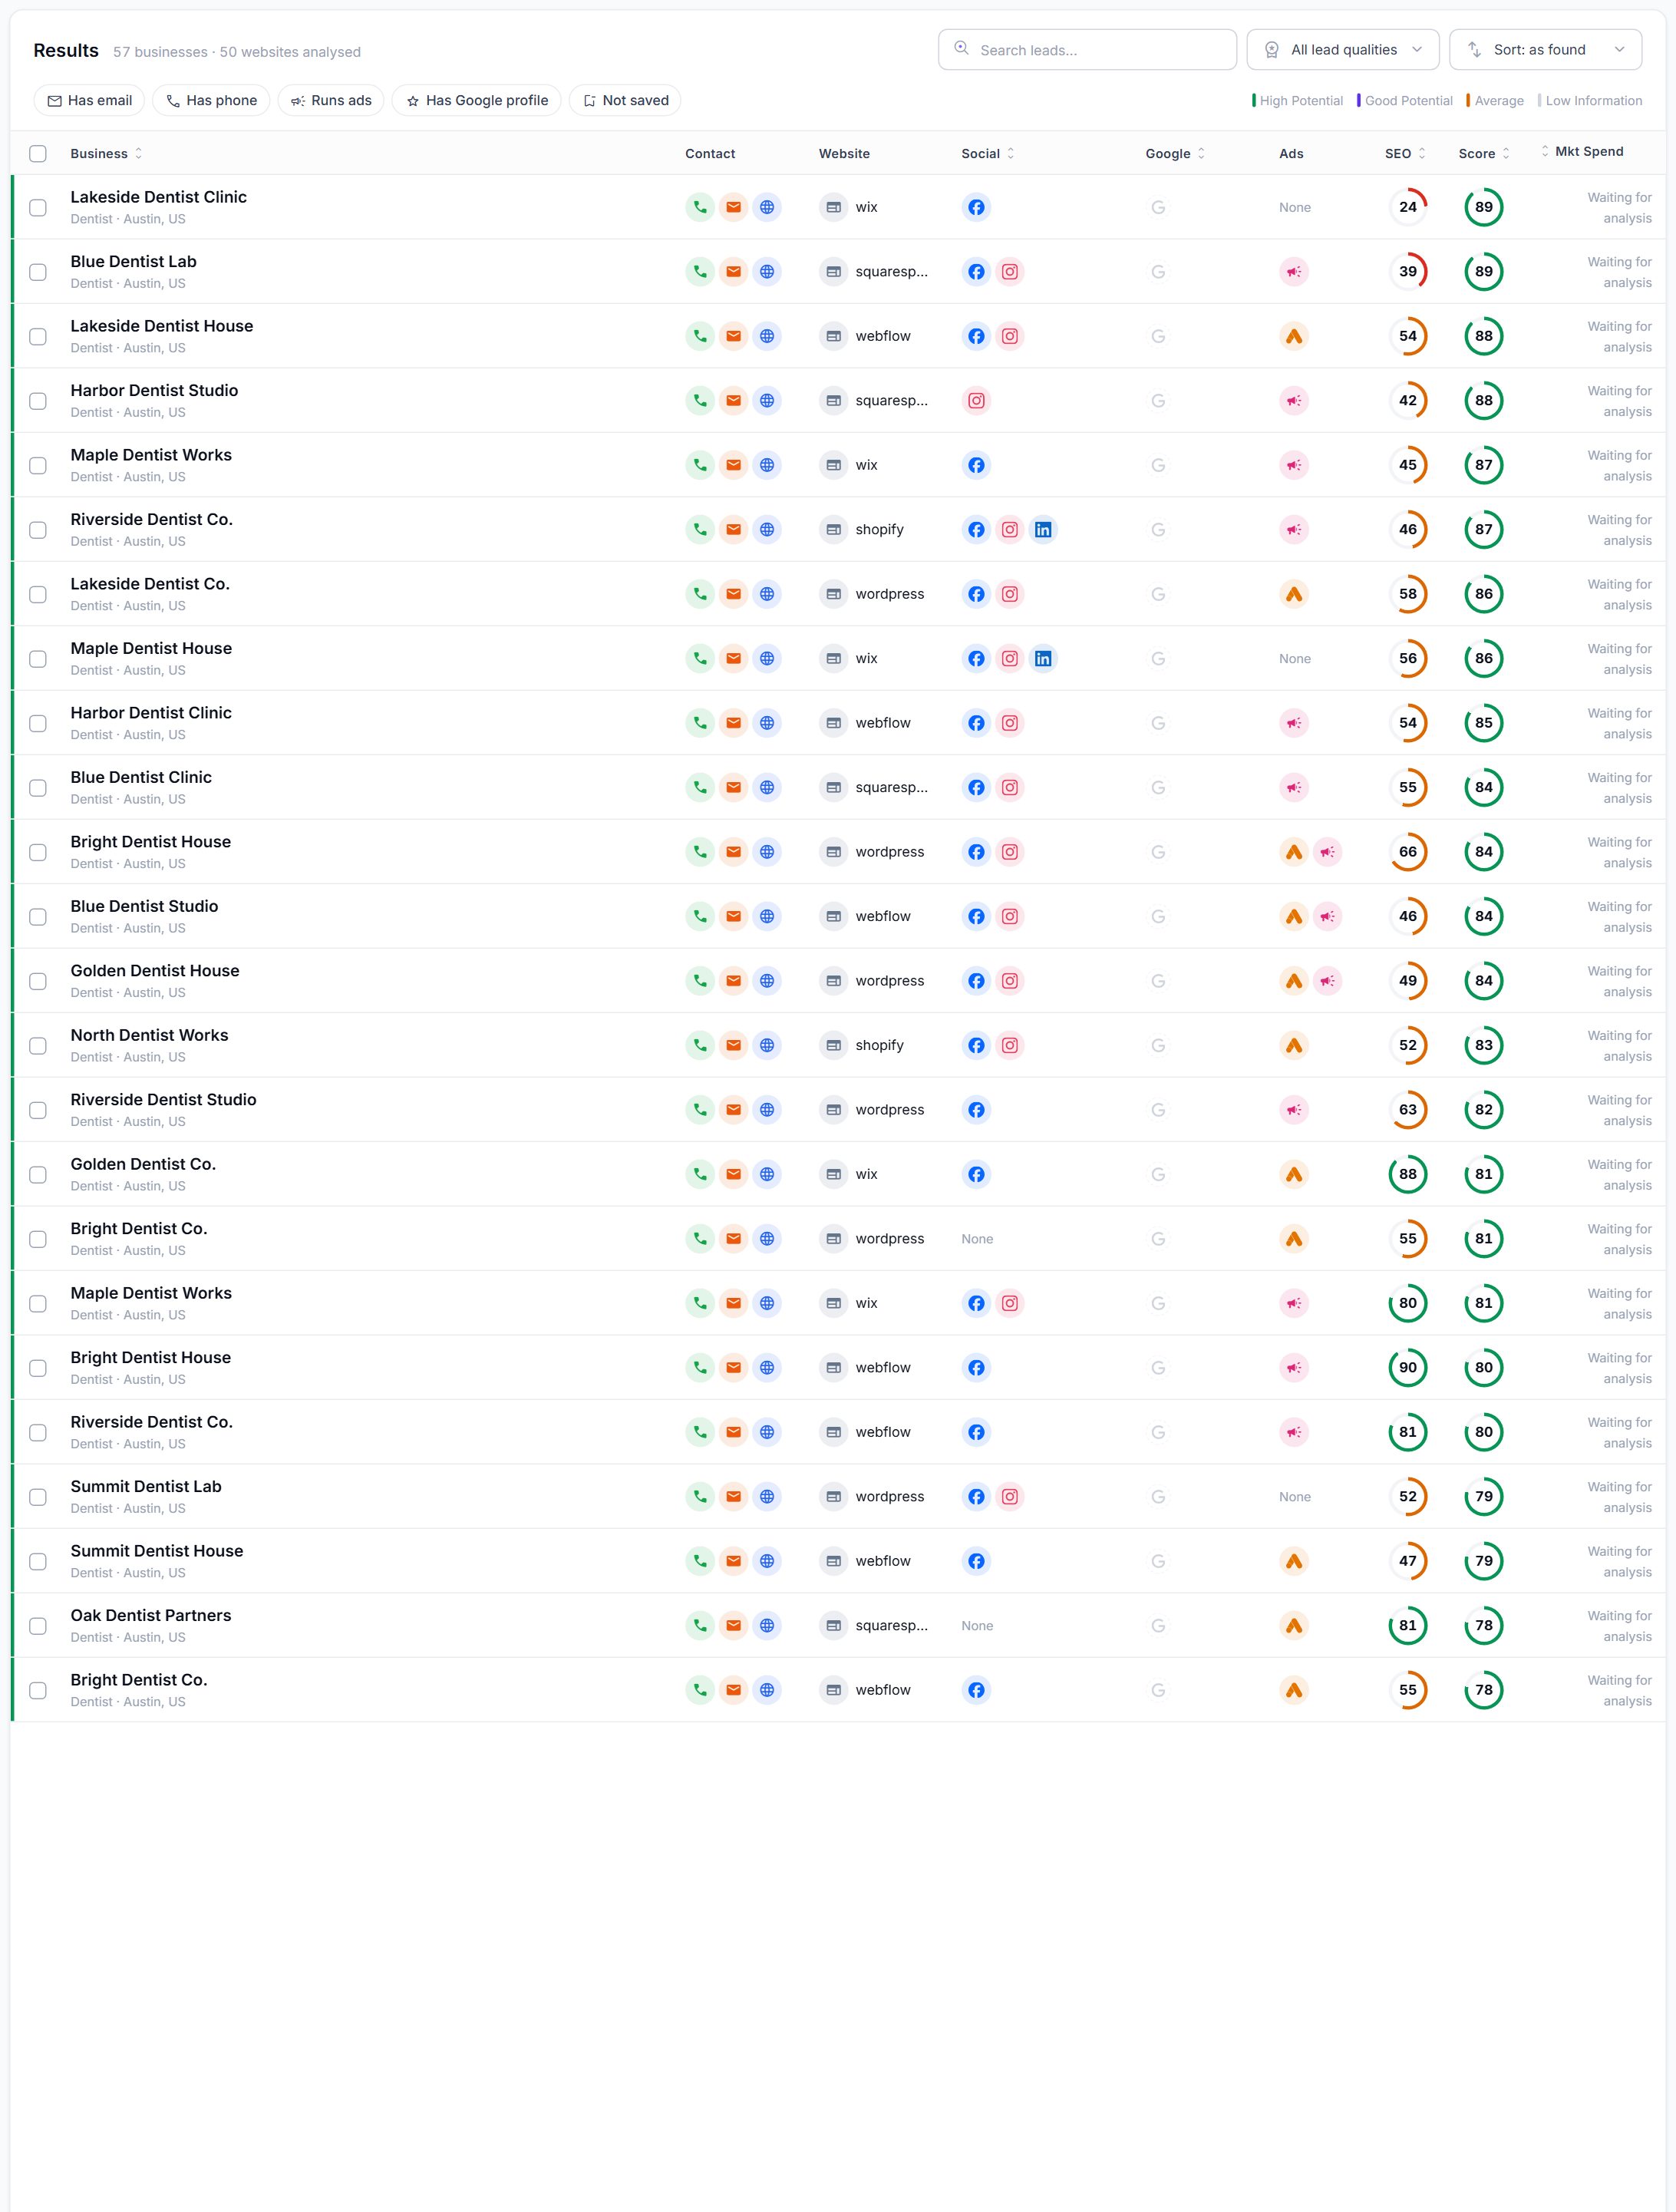Click megaphone ads icon for Bright Dentist House wordpress row
Image resolution: width=1676 pixels, height=2212 pixels.
tap(1327, 852)
